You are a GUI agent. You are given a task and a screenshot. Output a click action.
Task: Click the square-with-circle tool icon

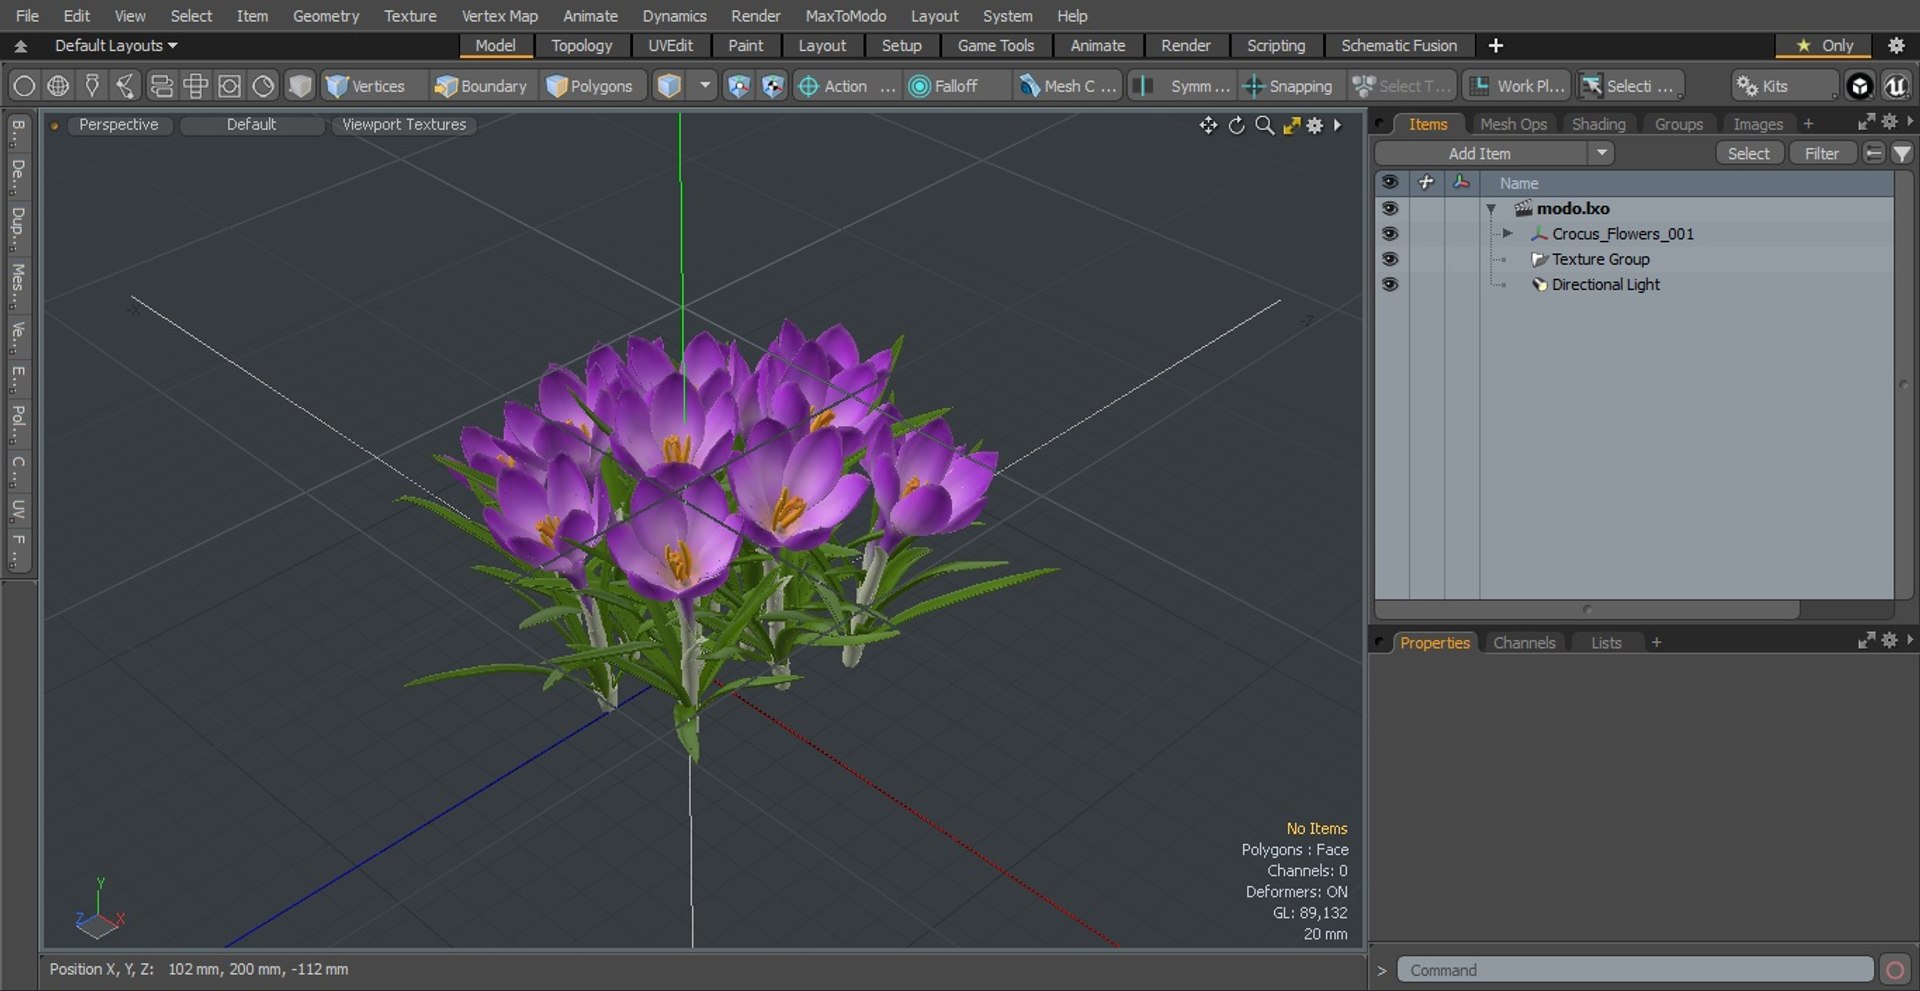pyautogui.click(x=229, y=86)
